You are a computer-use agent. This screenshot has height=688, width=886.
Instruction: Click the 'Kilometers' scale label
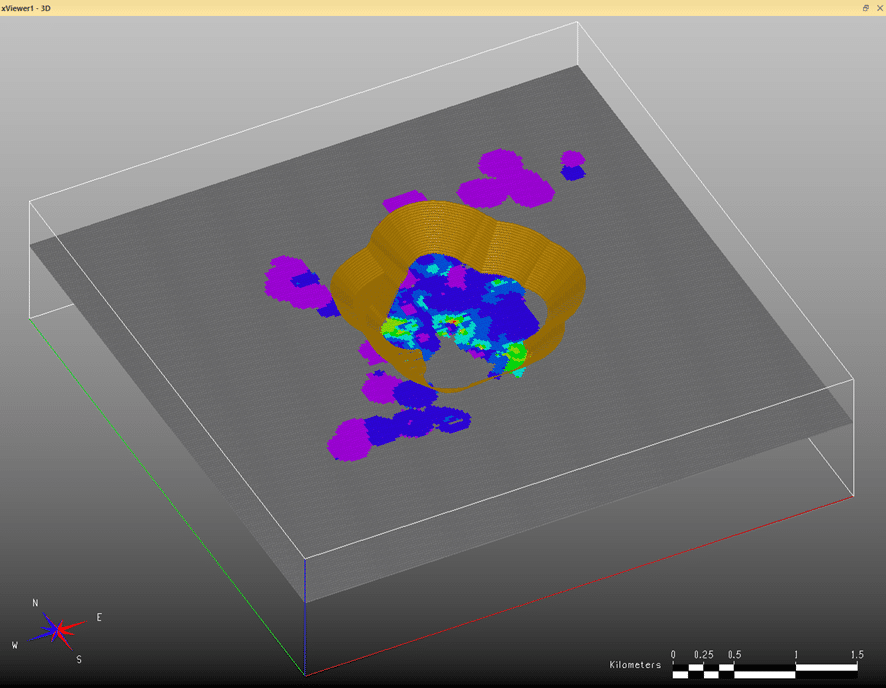[x=635, y=665]
